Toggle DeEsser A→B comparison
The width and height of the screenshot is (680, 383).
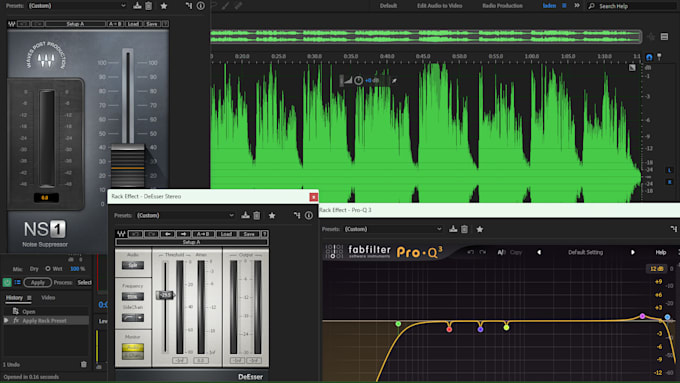tap(203, 234)
